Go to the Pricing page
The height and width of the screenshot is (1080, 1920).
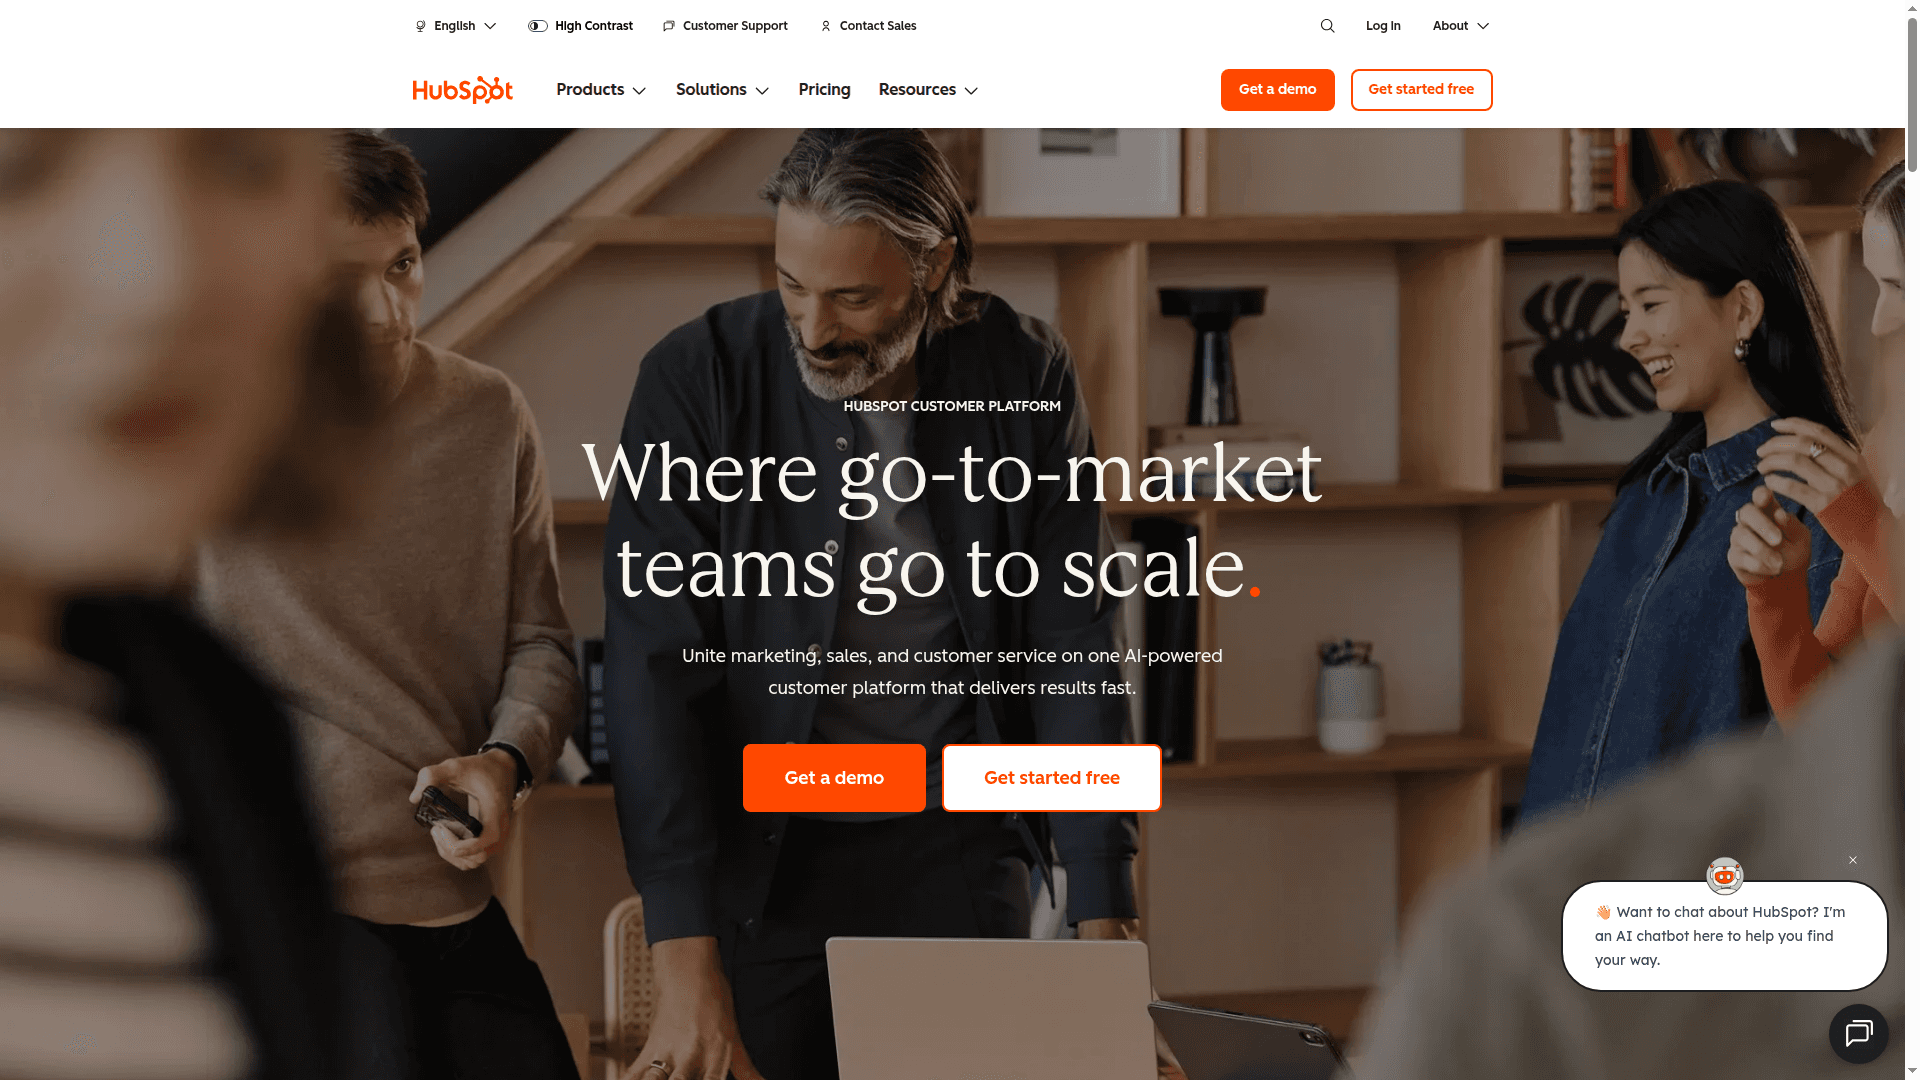[824, 90]
